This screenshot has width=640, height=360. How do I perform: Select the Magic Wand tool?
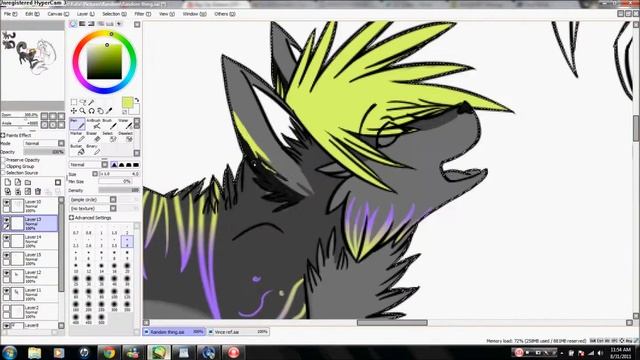pyautogui.click(x=91, y=102)
